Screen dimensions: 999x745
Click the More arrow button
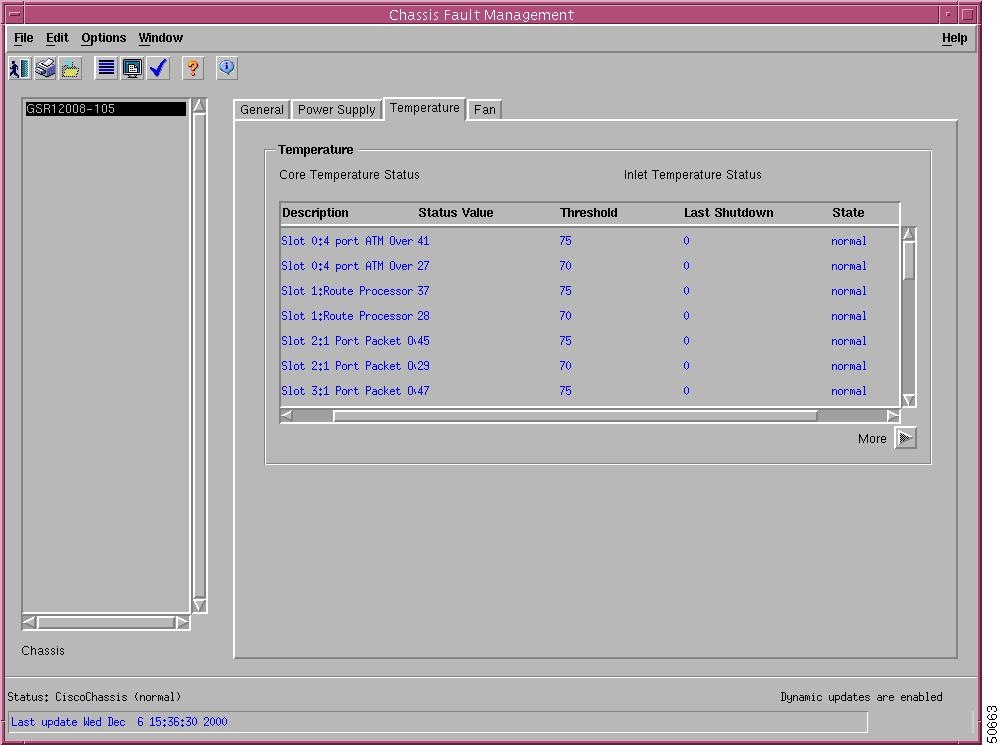point(905,438)
